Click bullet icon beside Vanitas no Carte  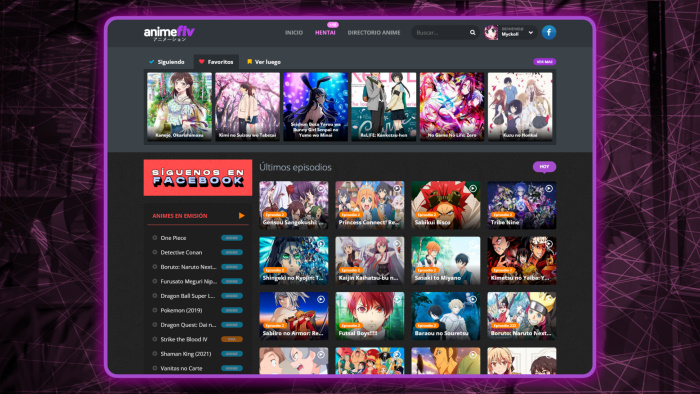(154, 368)
